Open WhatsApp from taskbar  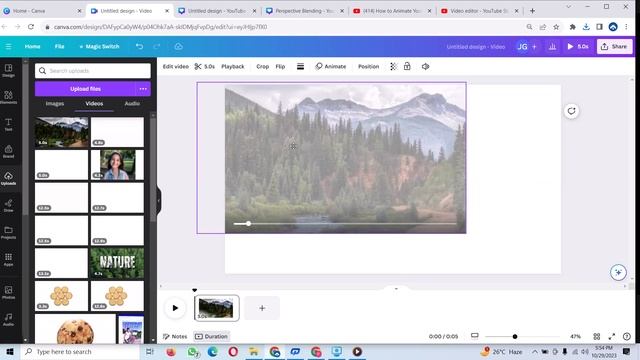(193, 351)
